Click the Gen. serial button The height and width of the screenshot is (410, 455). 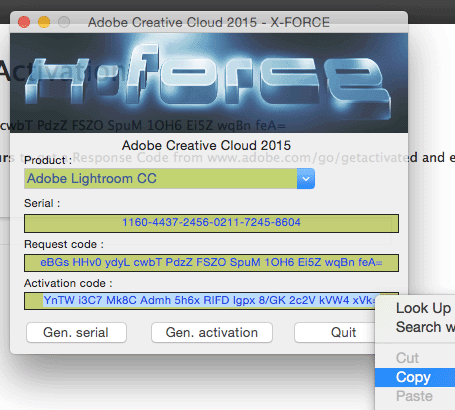76,332
